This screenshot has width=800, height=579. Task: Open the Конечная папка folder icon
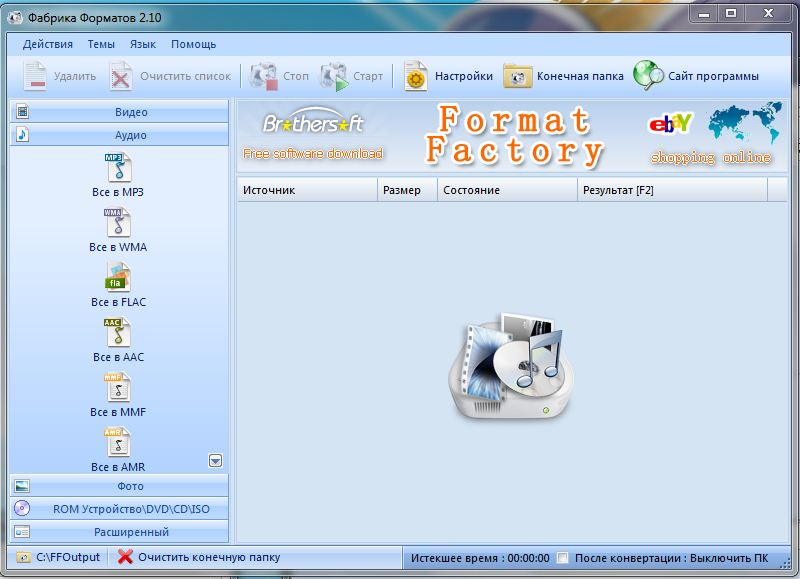click(517, 76)
